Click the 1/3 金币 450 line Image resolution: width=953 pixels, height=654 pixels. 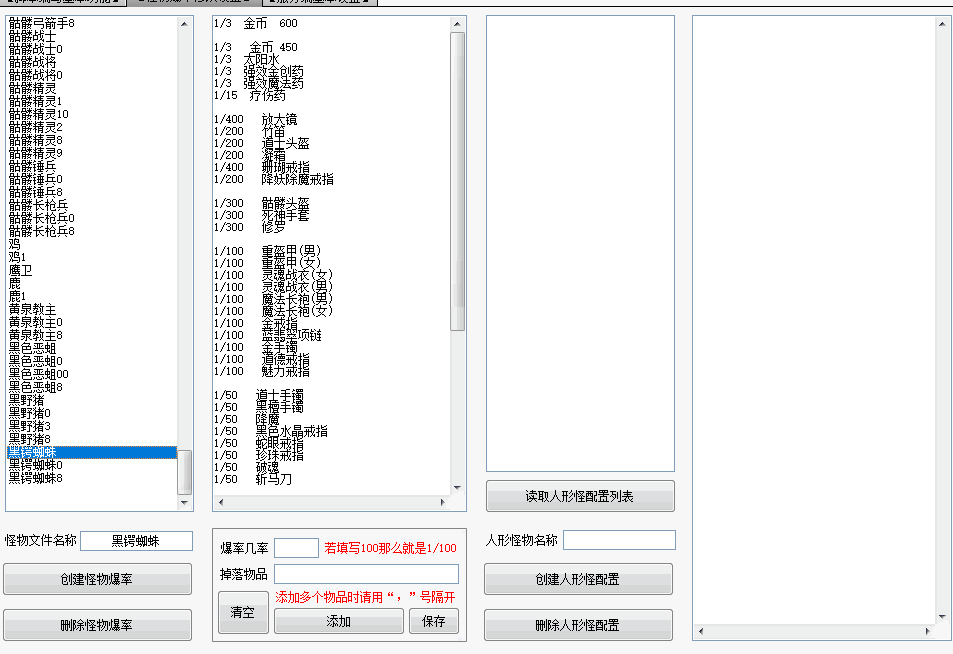pos(255,47)
